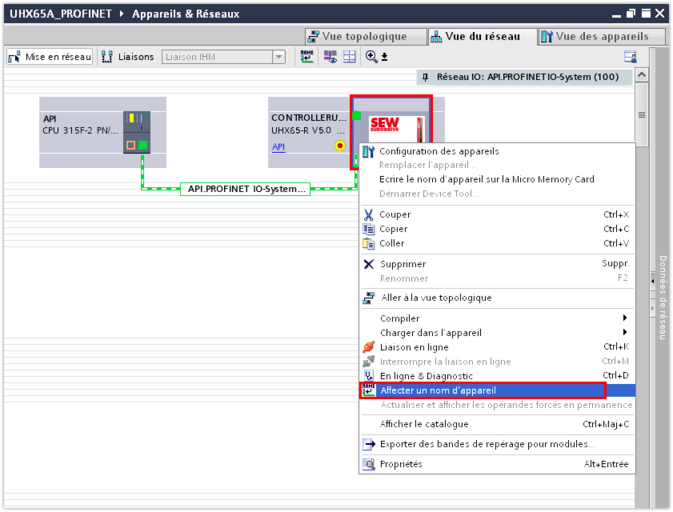
Task: Click the API link under CONTROLLER device
Action: pos(278,147)
